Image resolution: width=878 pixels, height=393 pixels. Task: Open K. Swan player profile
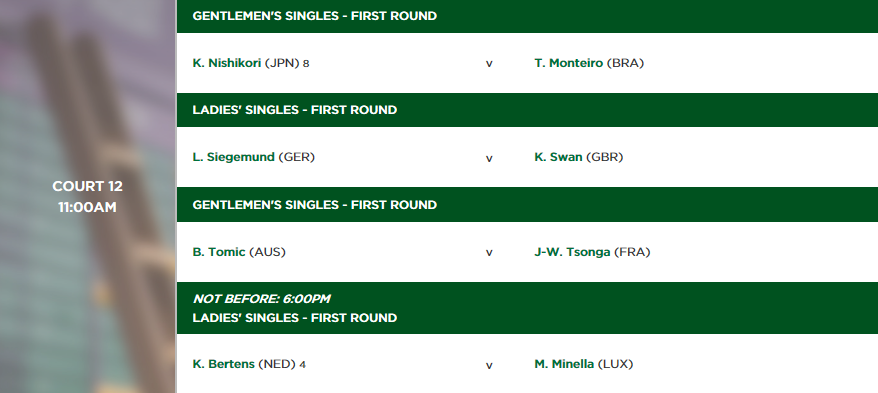tap(558, 157)
